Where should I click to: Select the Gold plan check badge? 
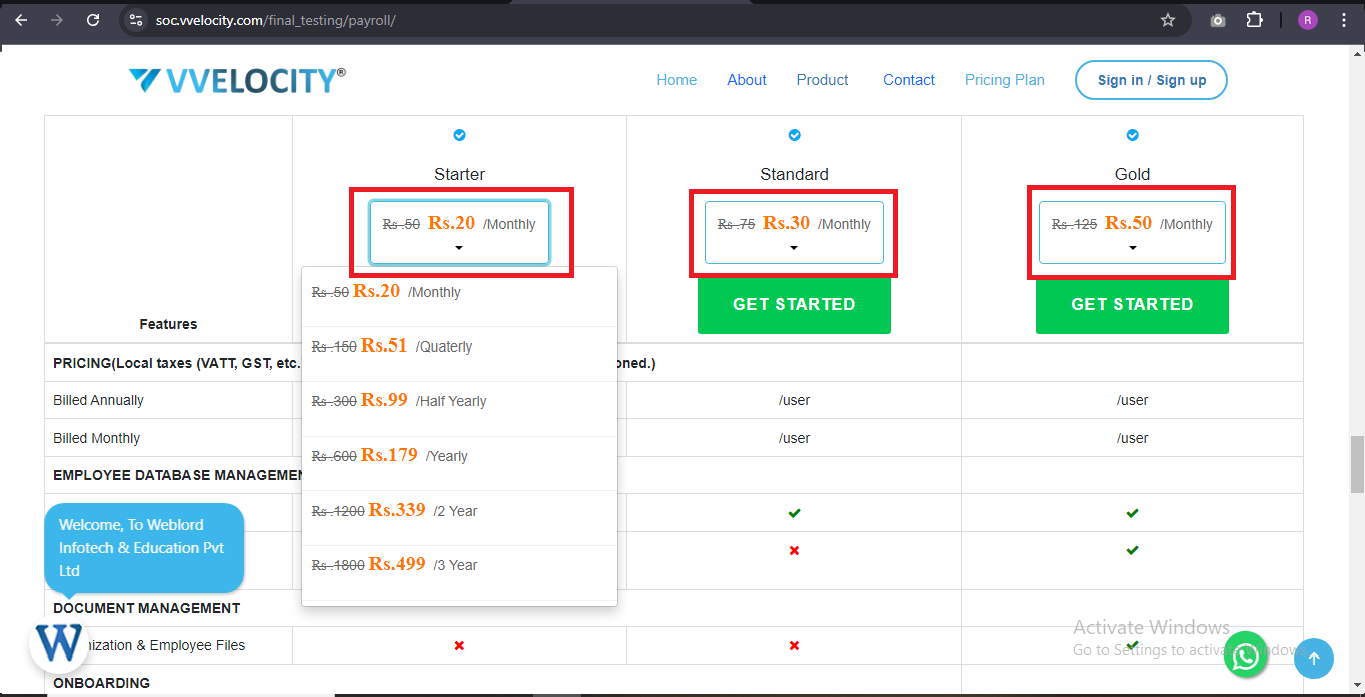coord(1132,135)
